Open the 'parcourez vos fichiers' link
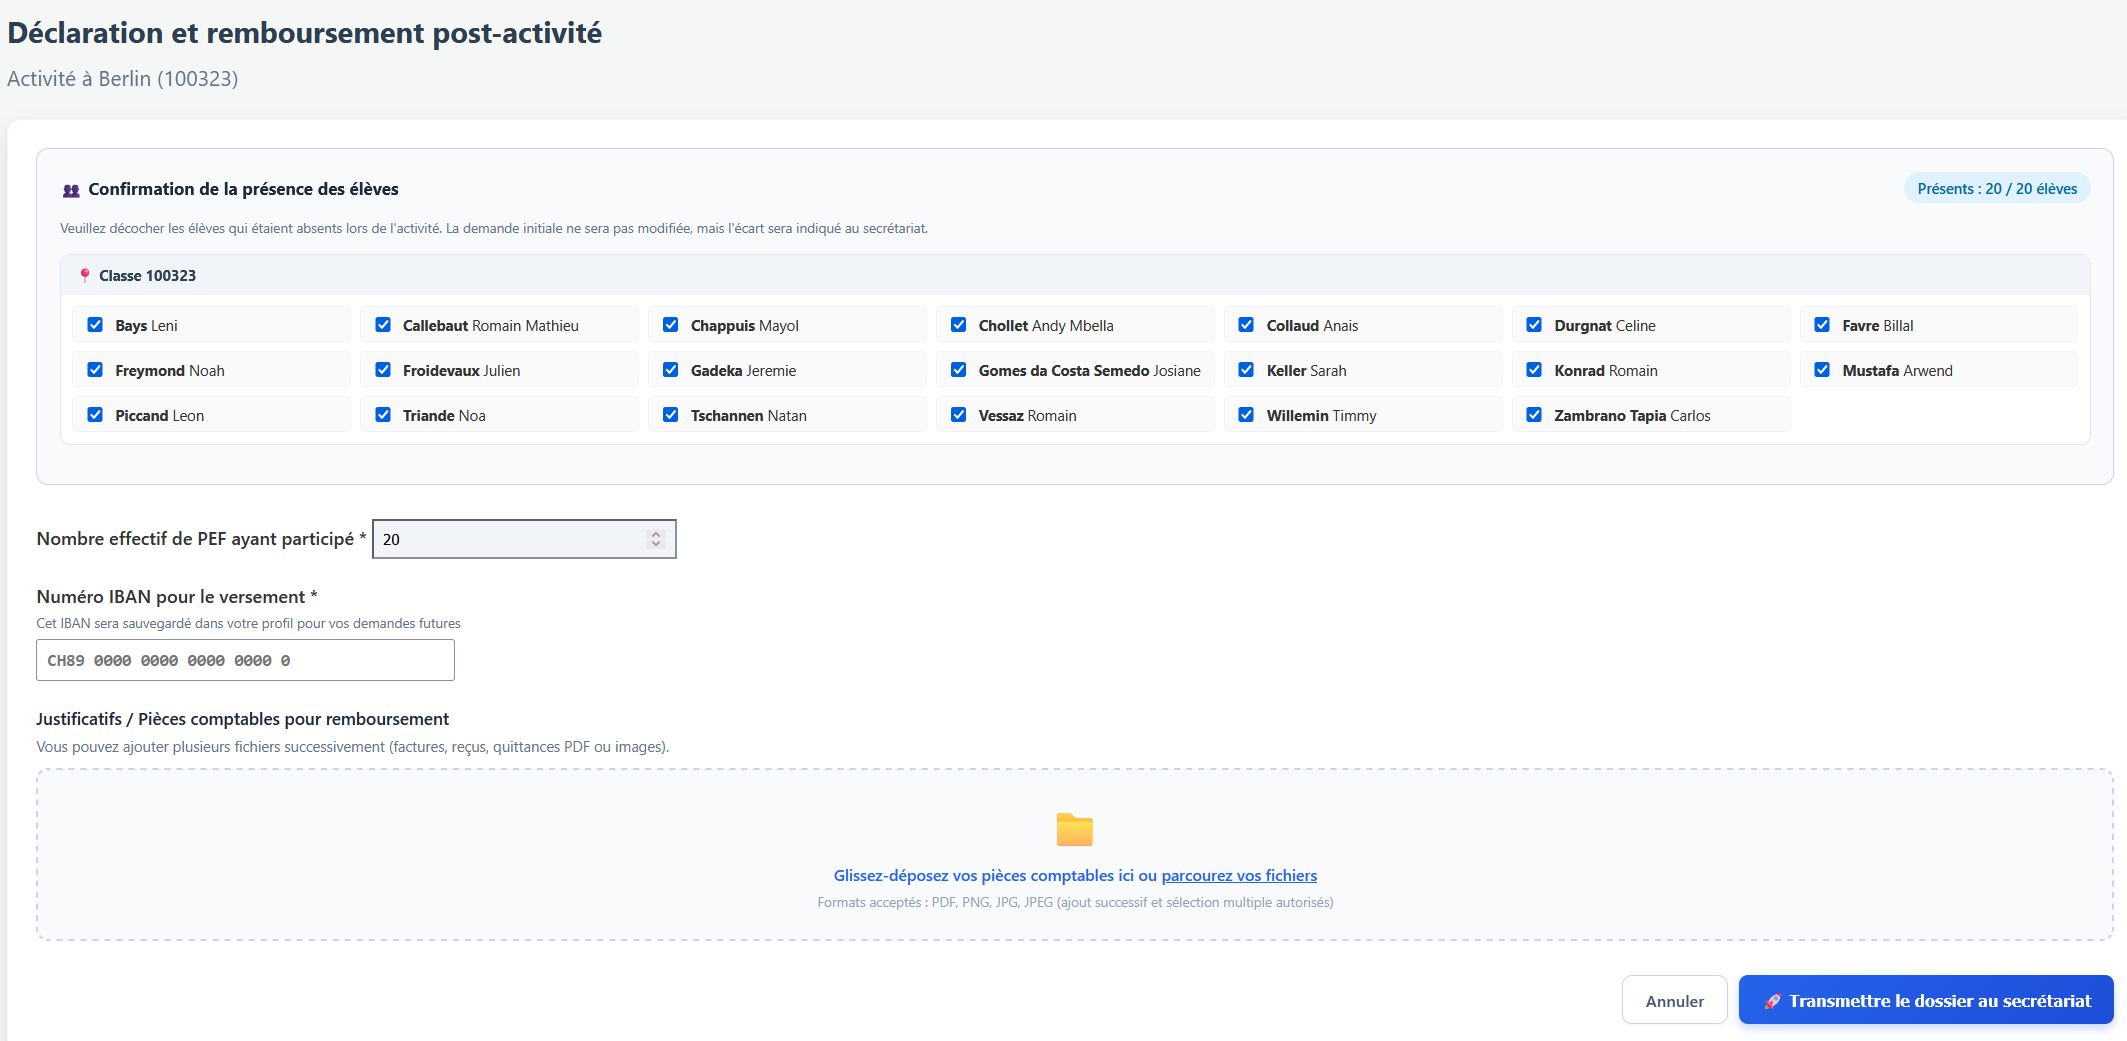Viewport: 2127px width, 1041px height. pyautogui.click(x=1239, y=875)
